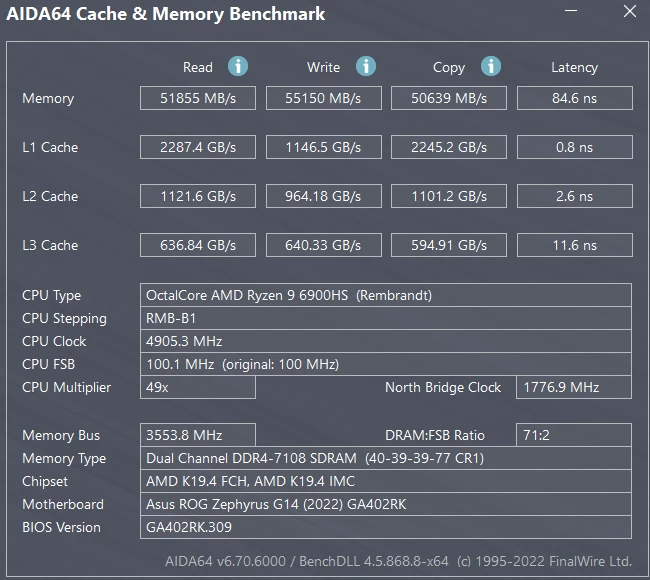Click the North Bridge Clock 1776.9 MHz field
The width and height of the screenshot is (650, 580).
tap(574, 387)
